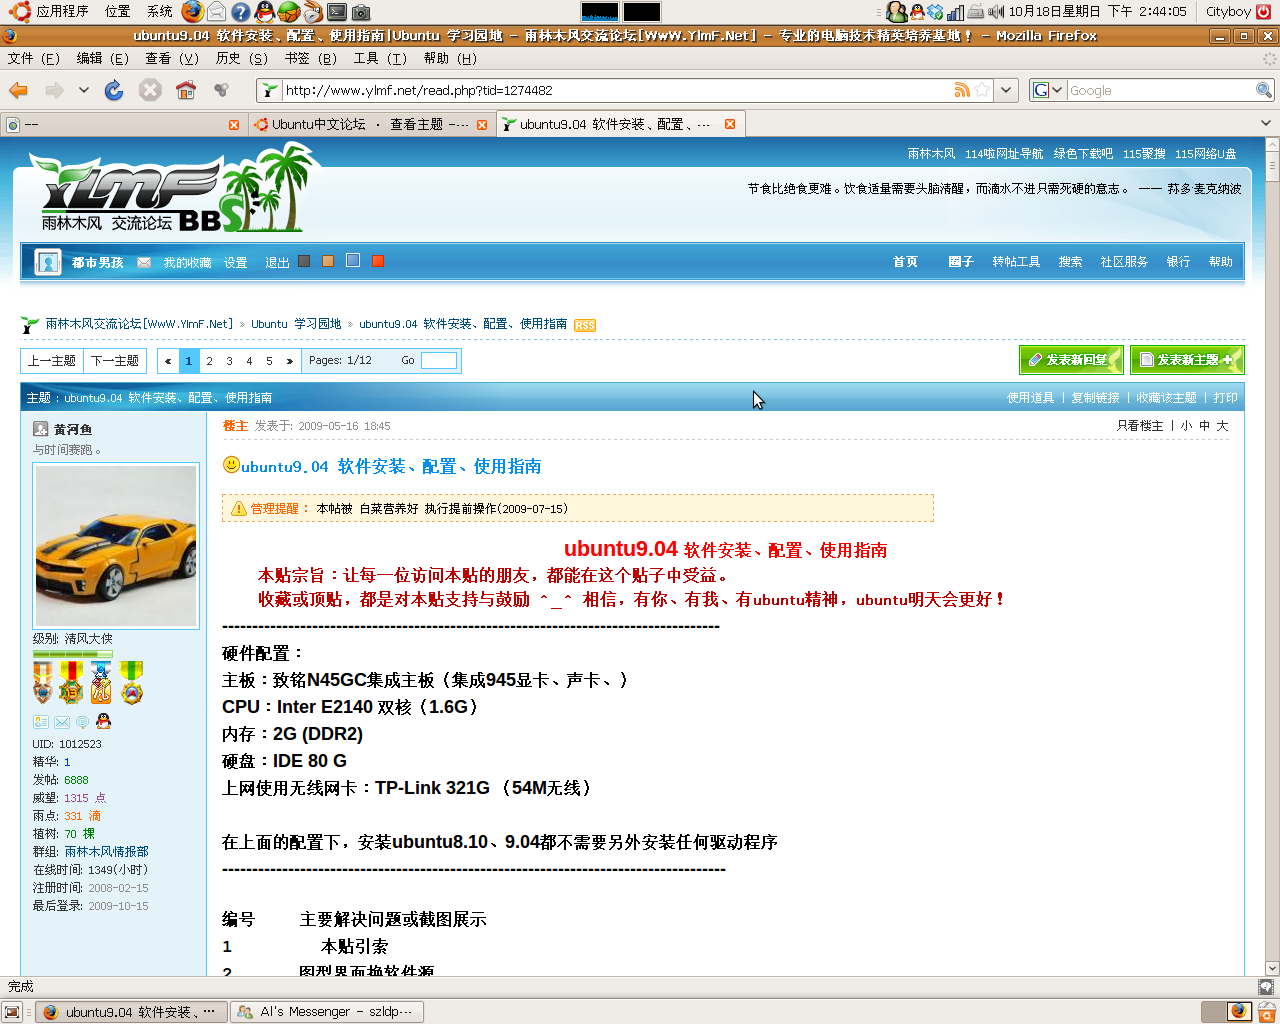The image size is (1280, 1024).
Task: Click the 发表新主题 button
Action: pyautogui.click(x=1187, y=360)
